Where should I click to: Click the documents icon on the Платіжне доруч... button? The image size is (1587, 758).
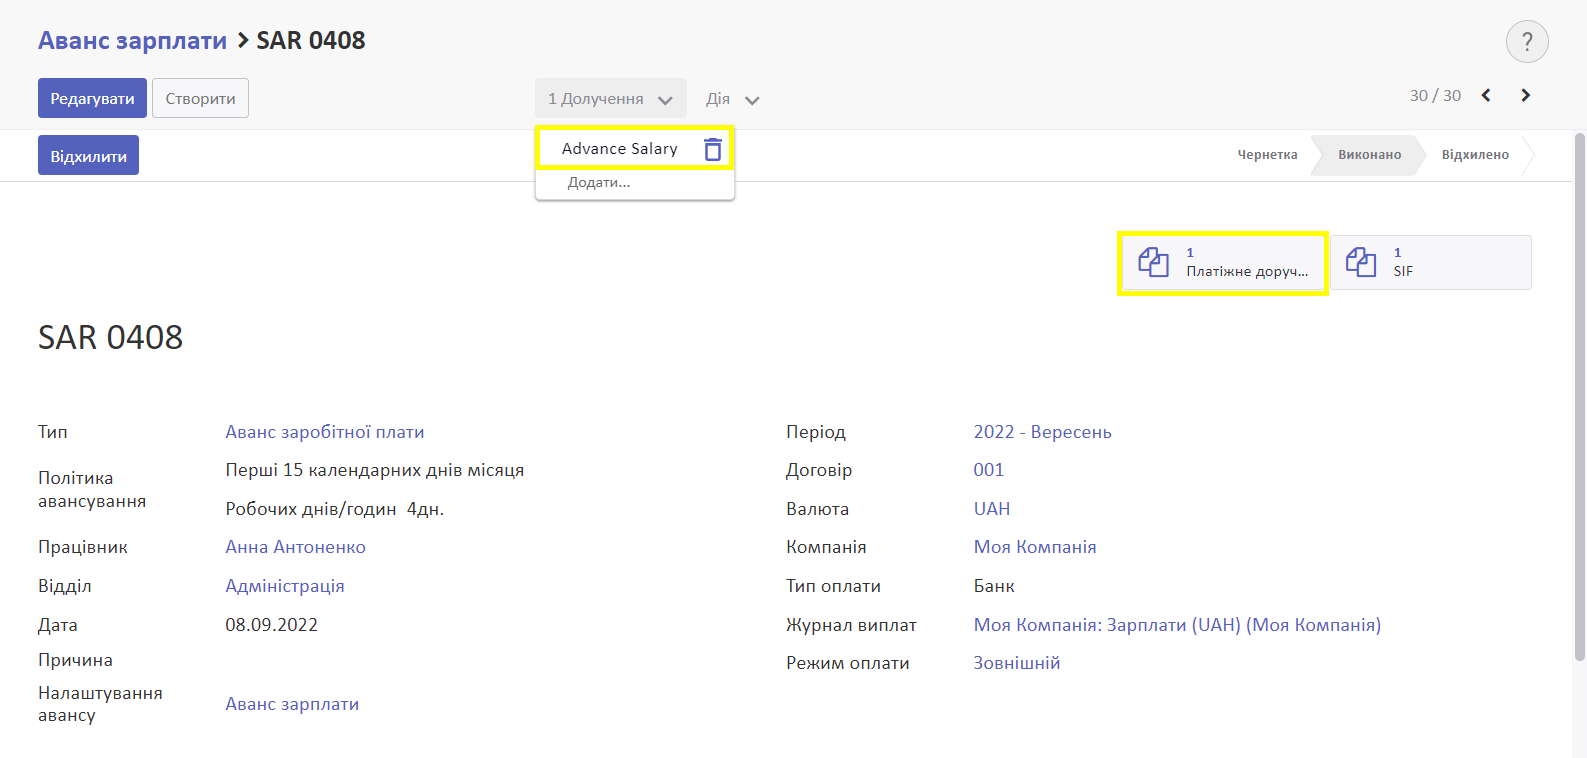coord(1154,263)
